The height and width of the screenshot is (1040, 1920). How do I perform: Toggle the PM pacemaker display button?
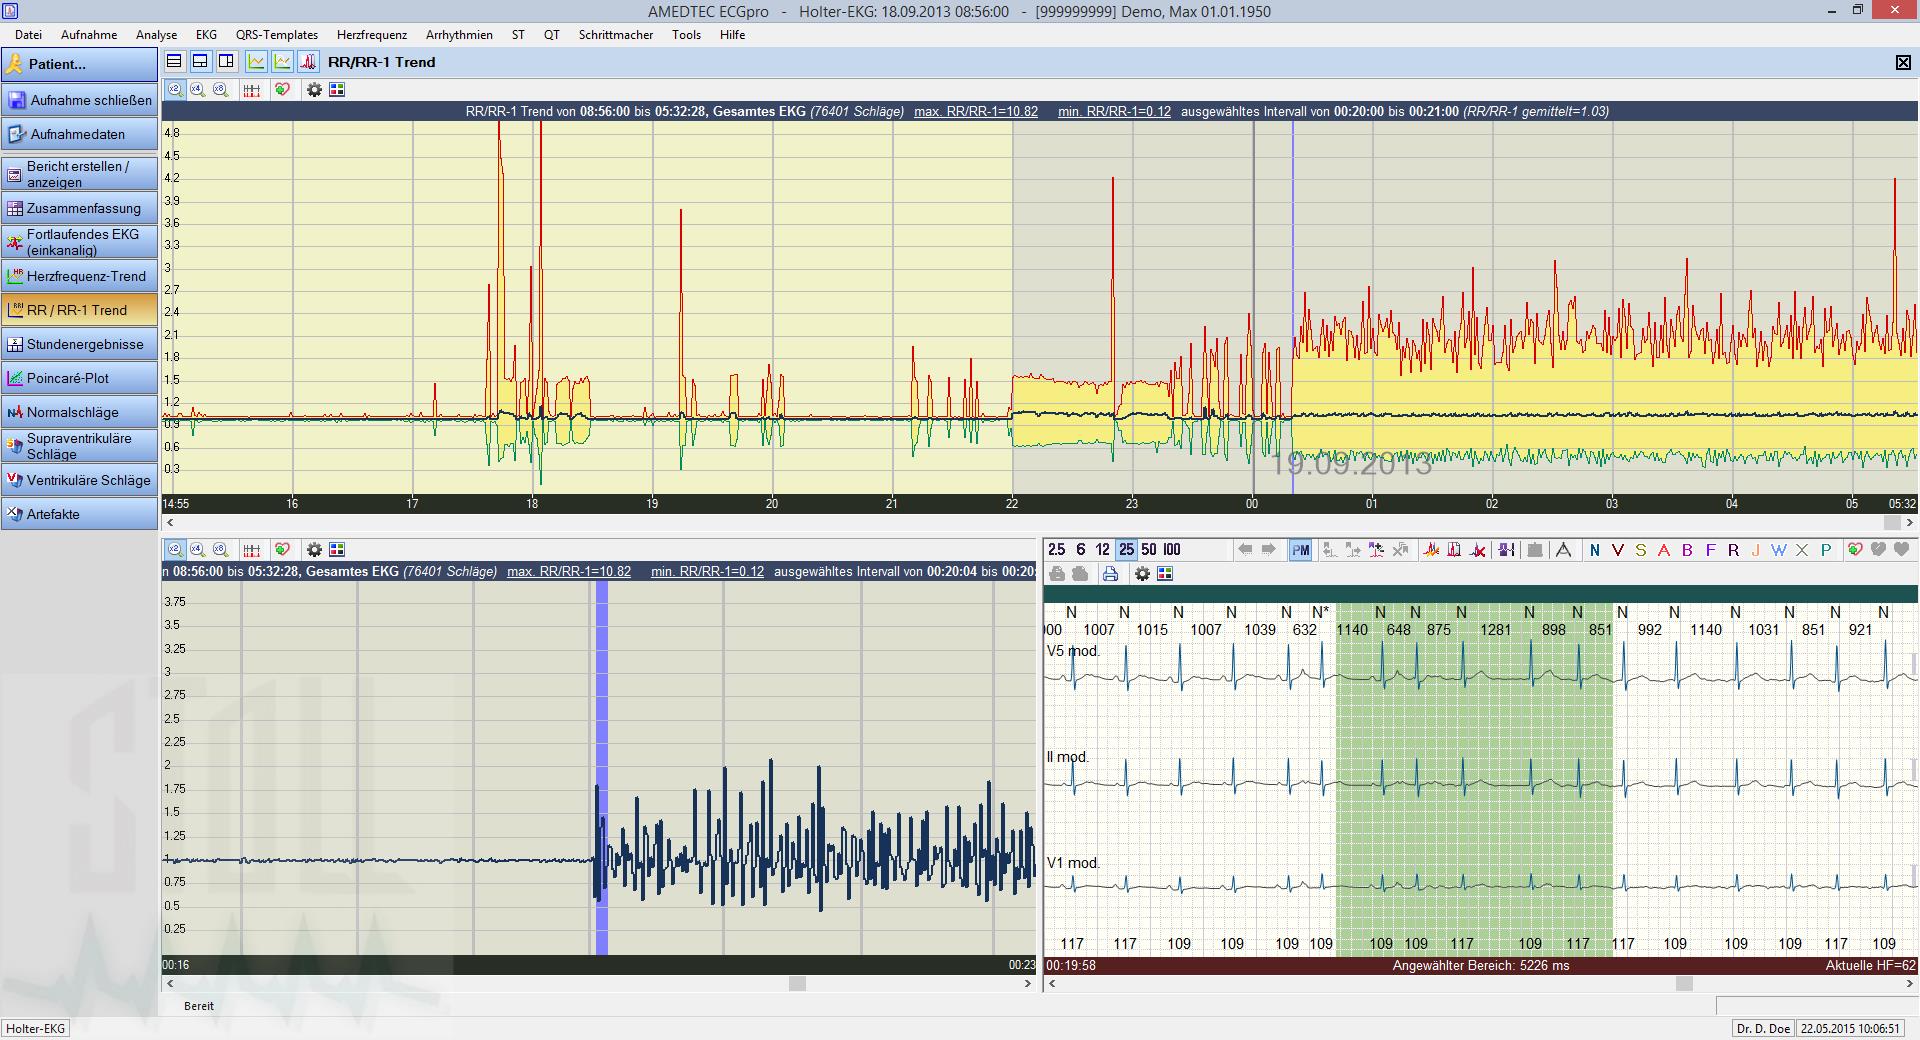click(x=1300, y=550)
